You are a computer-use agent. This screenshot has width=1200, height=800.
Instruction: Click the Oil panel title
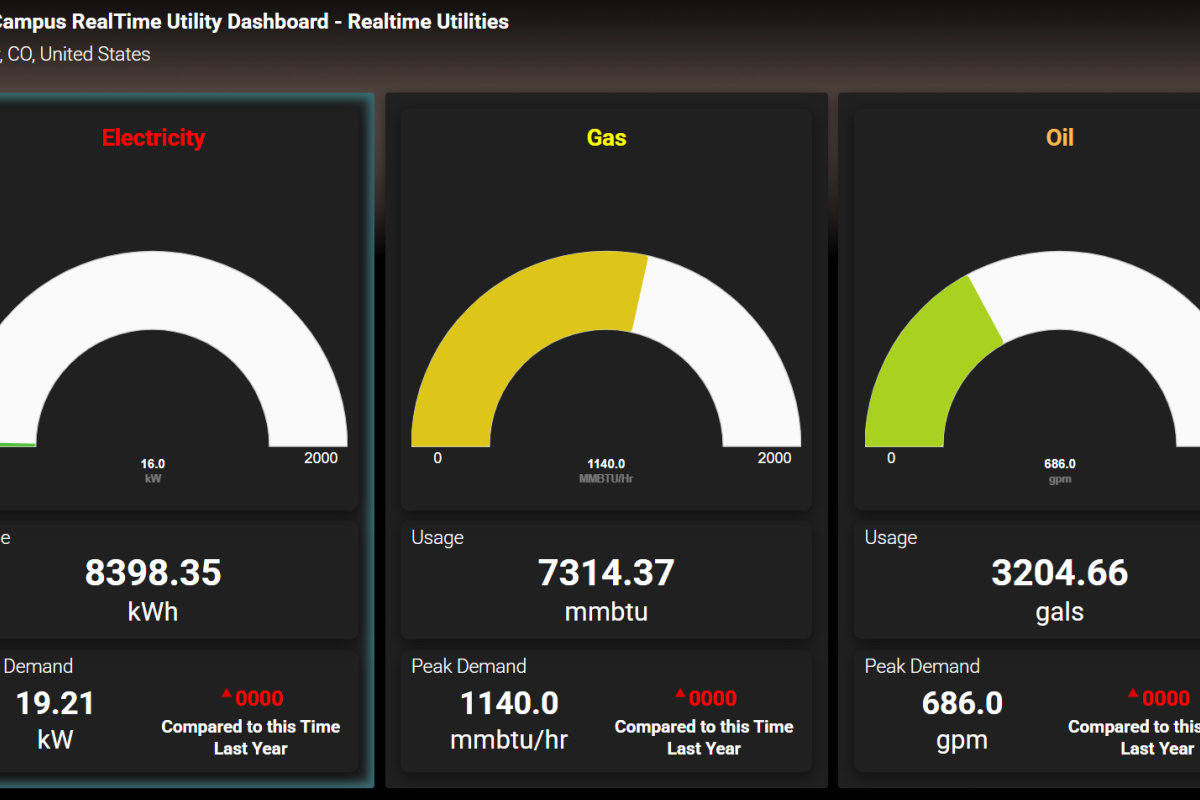coord(1059,137)
